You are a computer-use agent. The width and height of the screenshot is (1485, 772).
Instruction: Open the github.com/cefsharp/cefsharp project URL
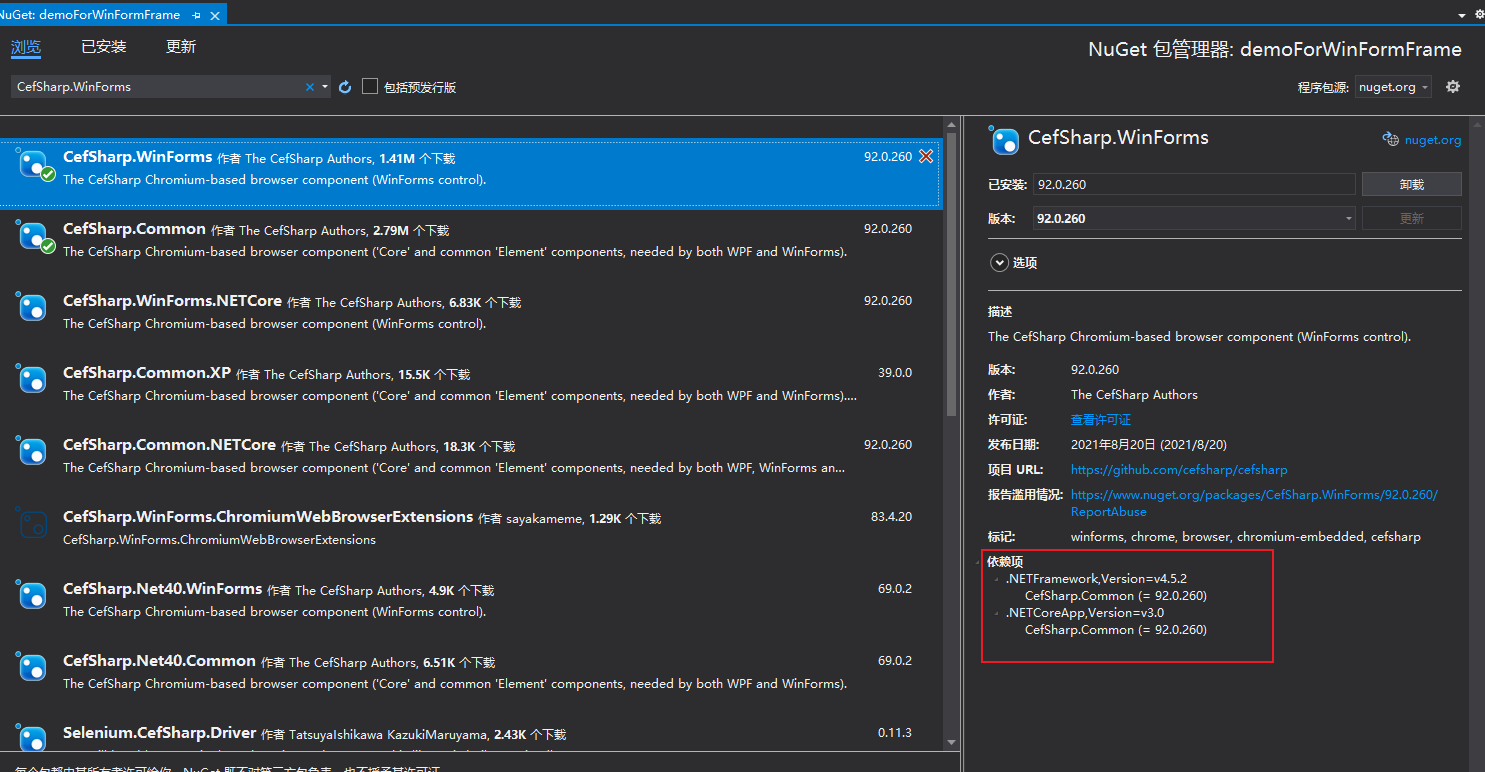1179,469
